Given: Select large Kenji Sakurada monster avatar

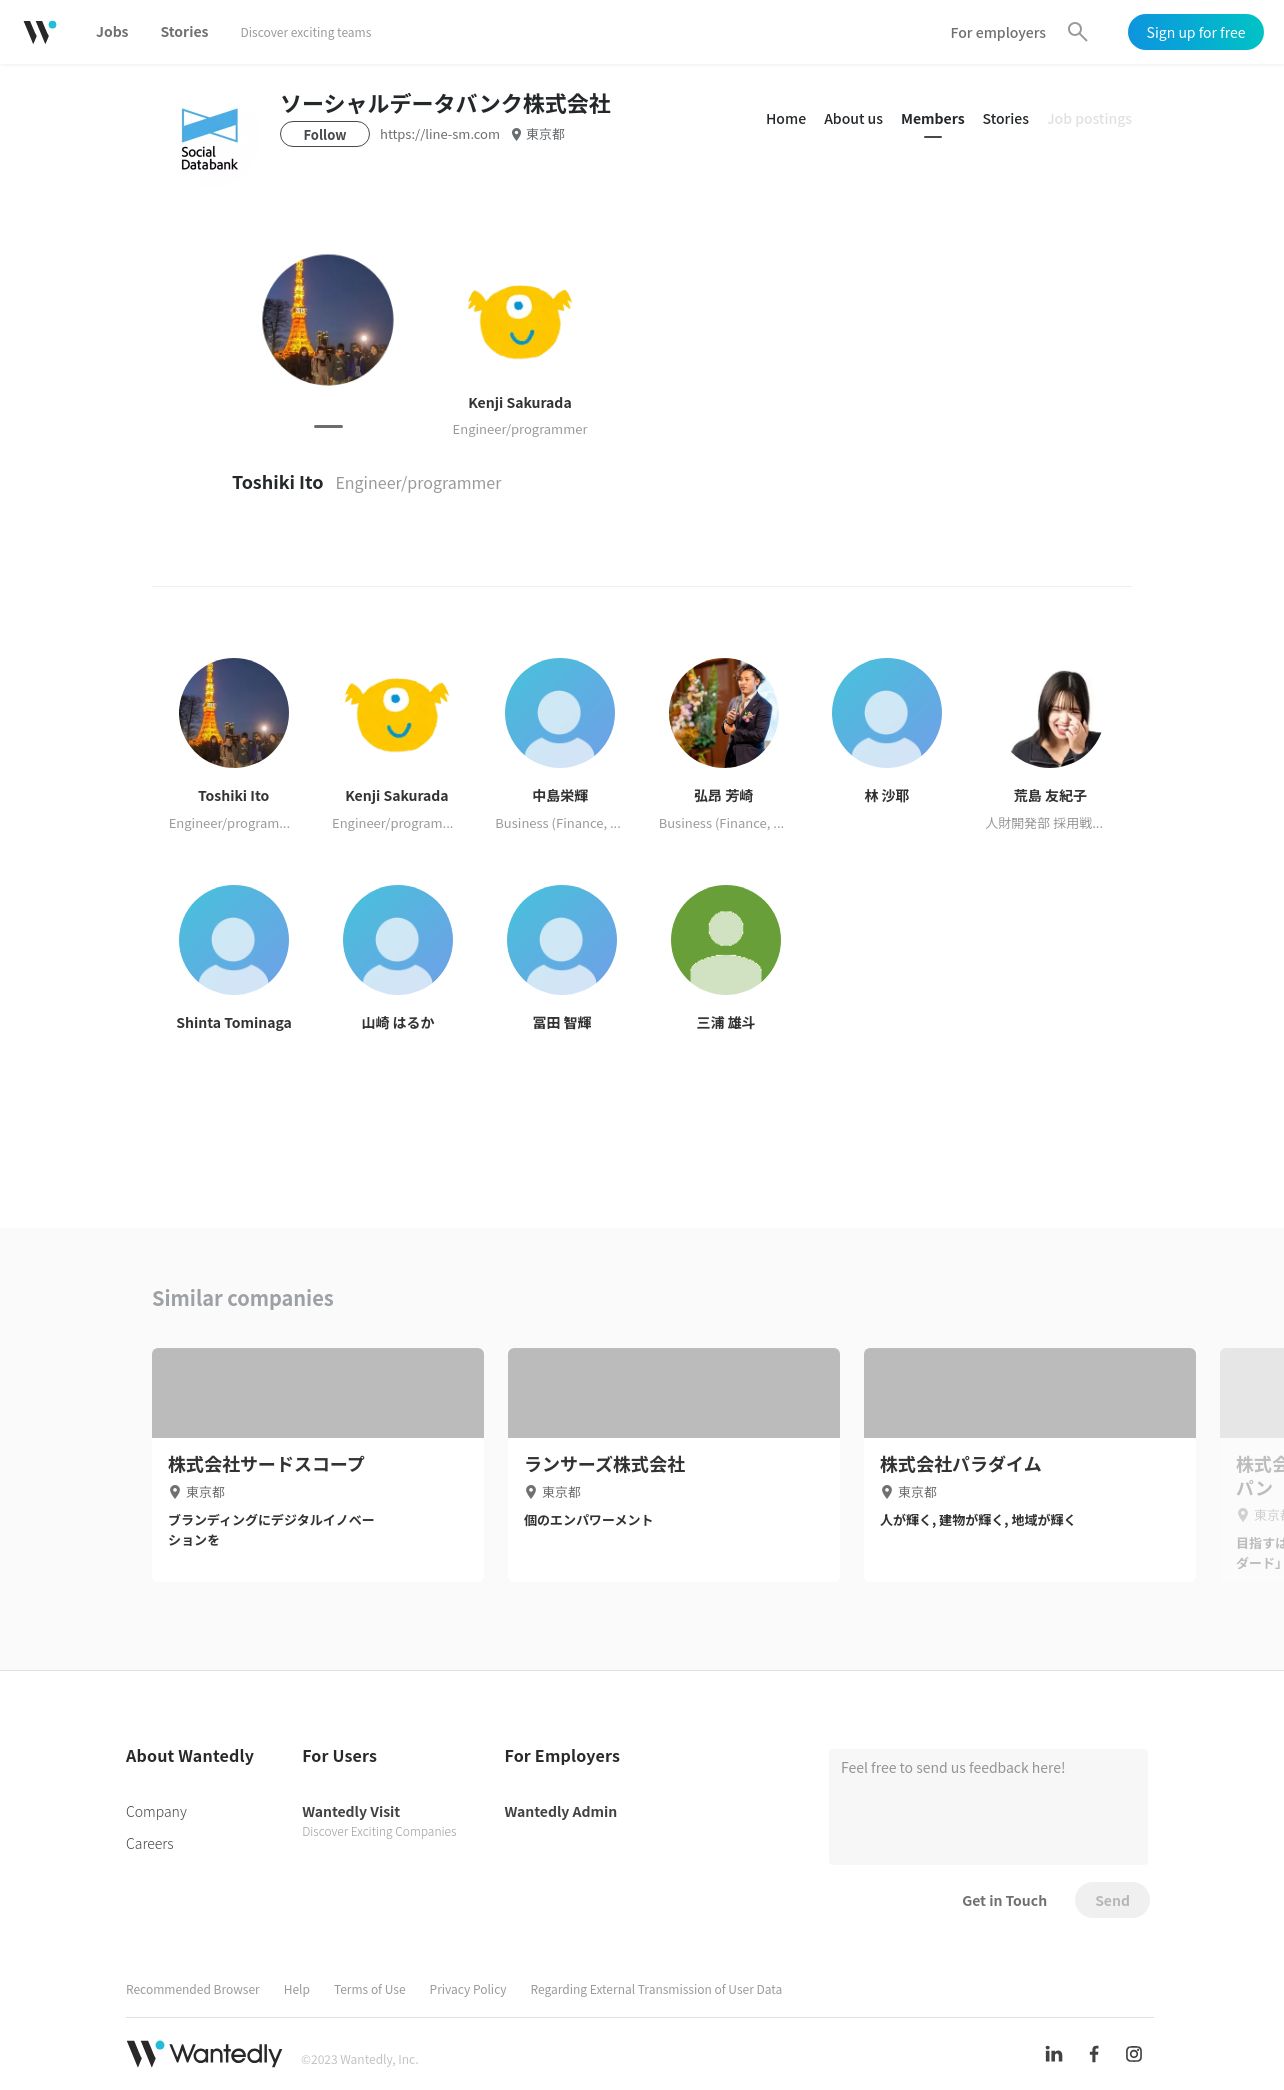Looking at the screenshot, I should pos(520,322).
